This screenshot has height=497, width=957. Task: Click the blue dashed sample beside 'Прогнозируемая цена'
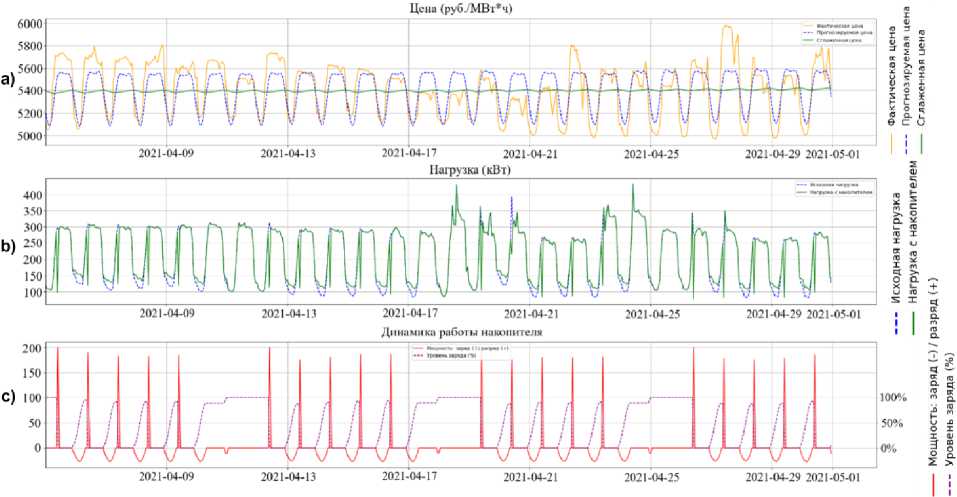pyautogui.click(x=907, y=143)
